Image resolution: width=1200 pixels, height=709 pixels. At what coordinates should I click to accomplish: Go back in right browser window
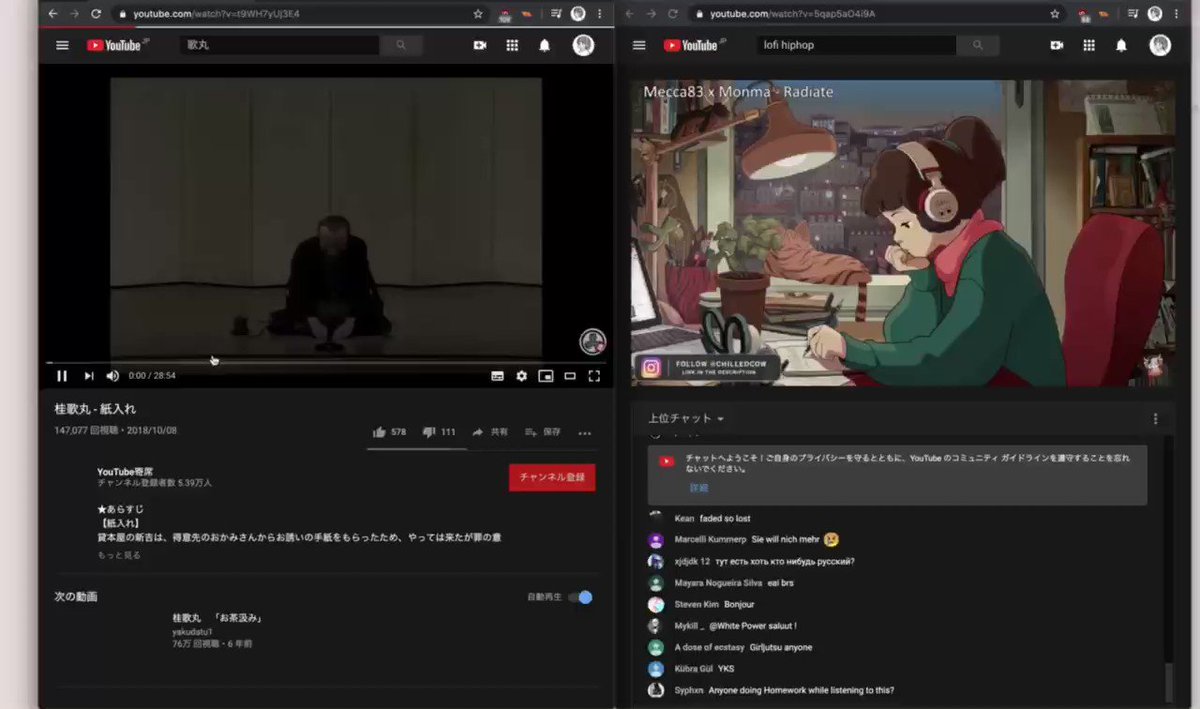click(630, 14)
